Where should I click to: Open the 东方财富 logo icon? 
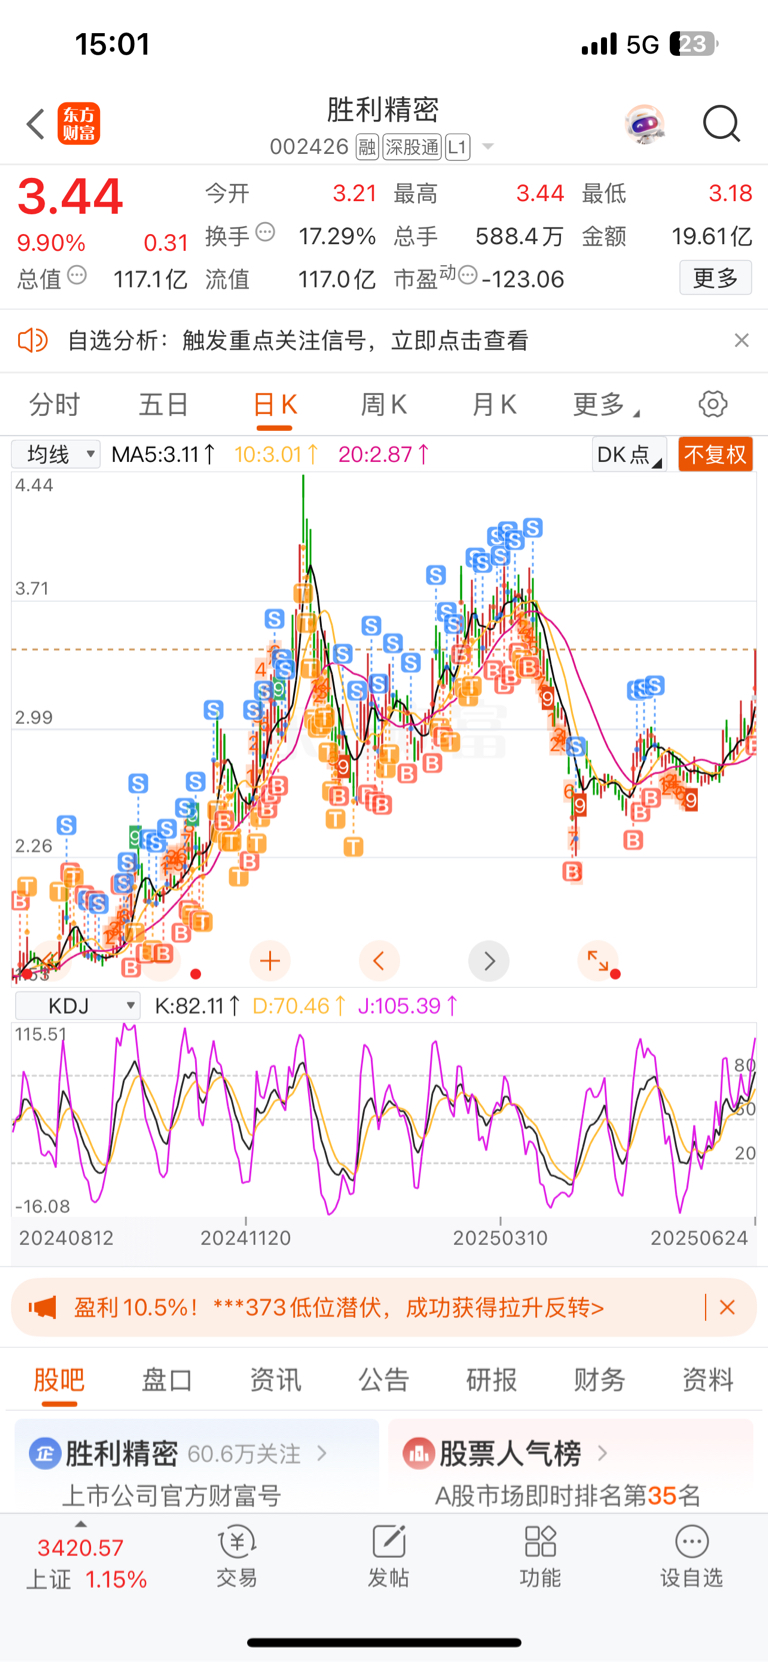79,124
